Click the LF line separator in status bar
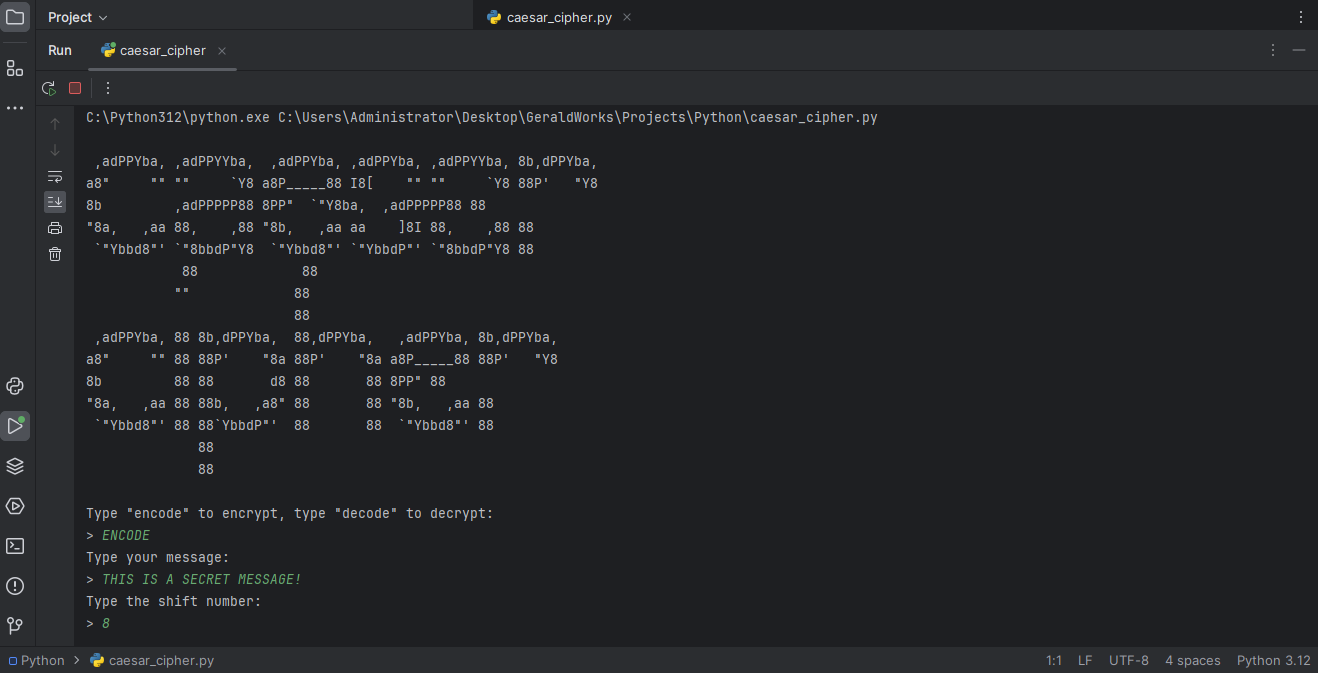Image resolution: width=1318 pixels, height=673 pixels. click(1085, 660)
